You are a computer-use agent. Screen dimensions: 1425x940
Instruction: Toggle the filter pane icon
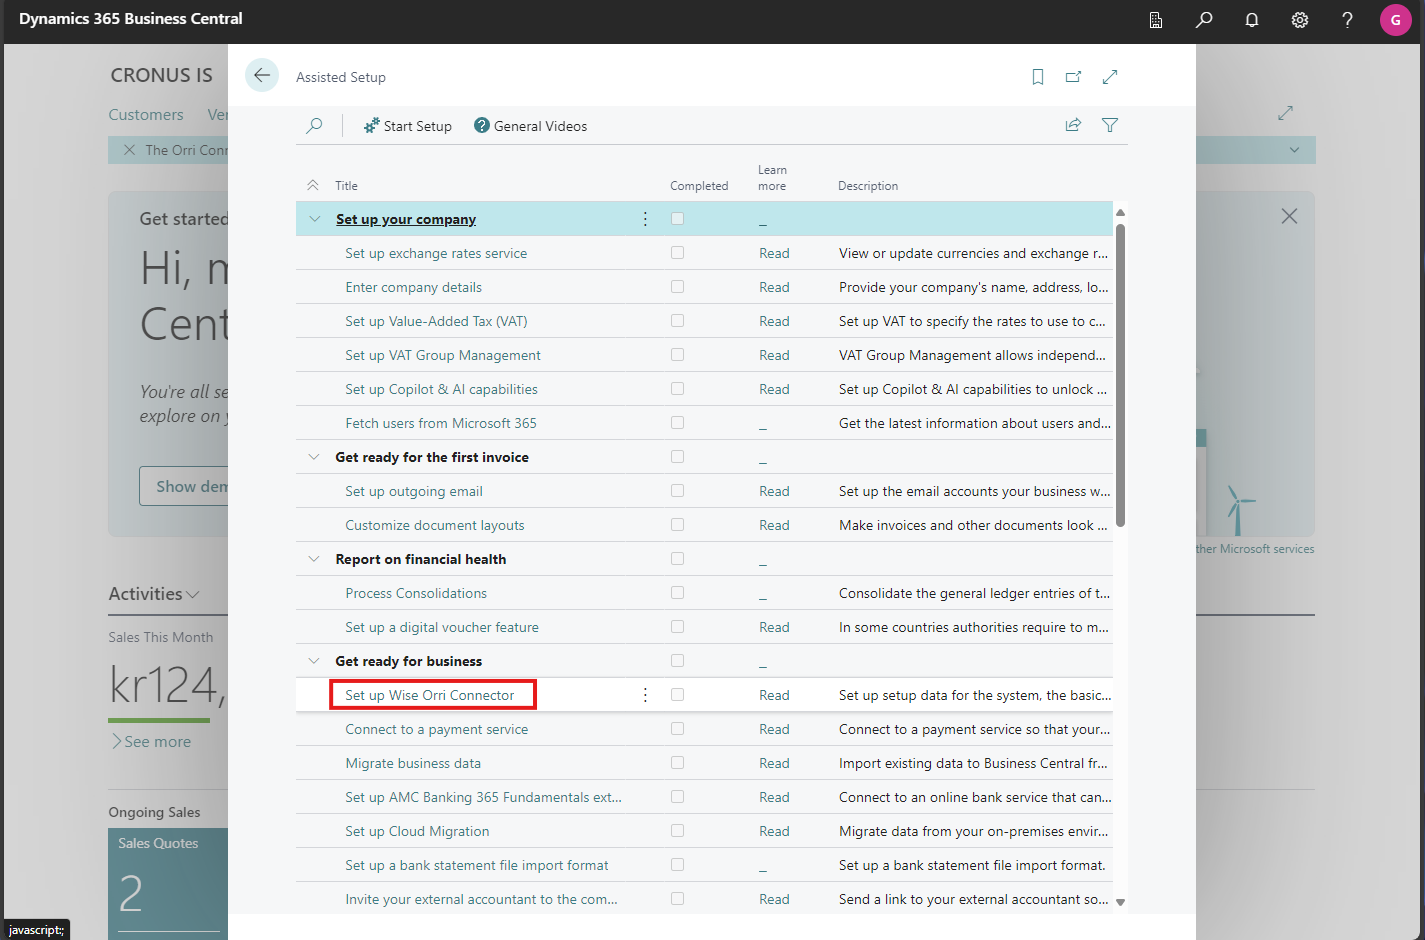pyautogui.click(x=1110, y=125)
